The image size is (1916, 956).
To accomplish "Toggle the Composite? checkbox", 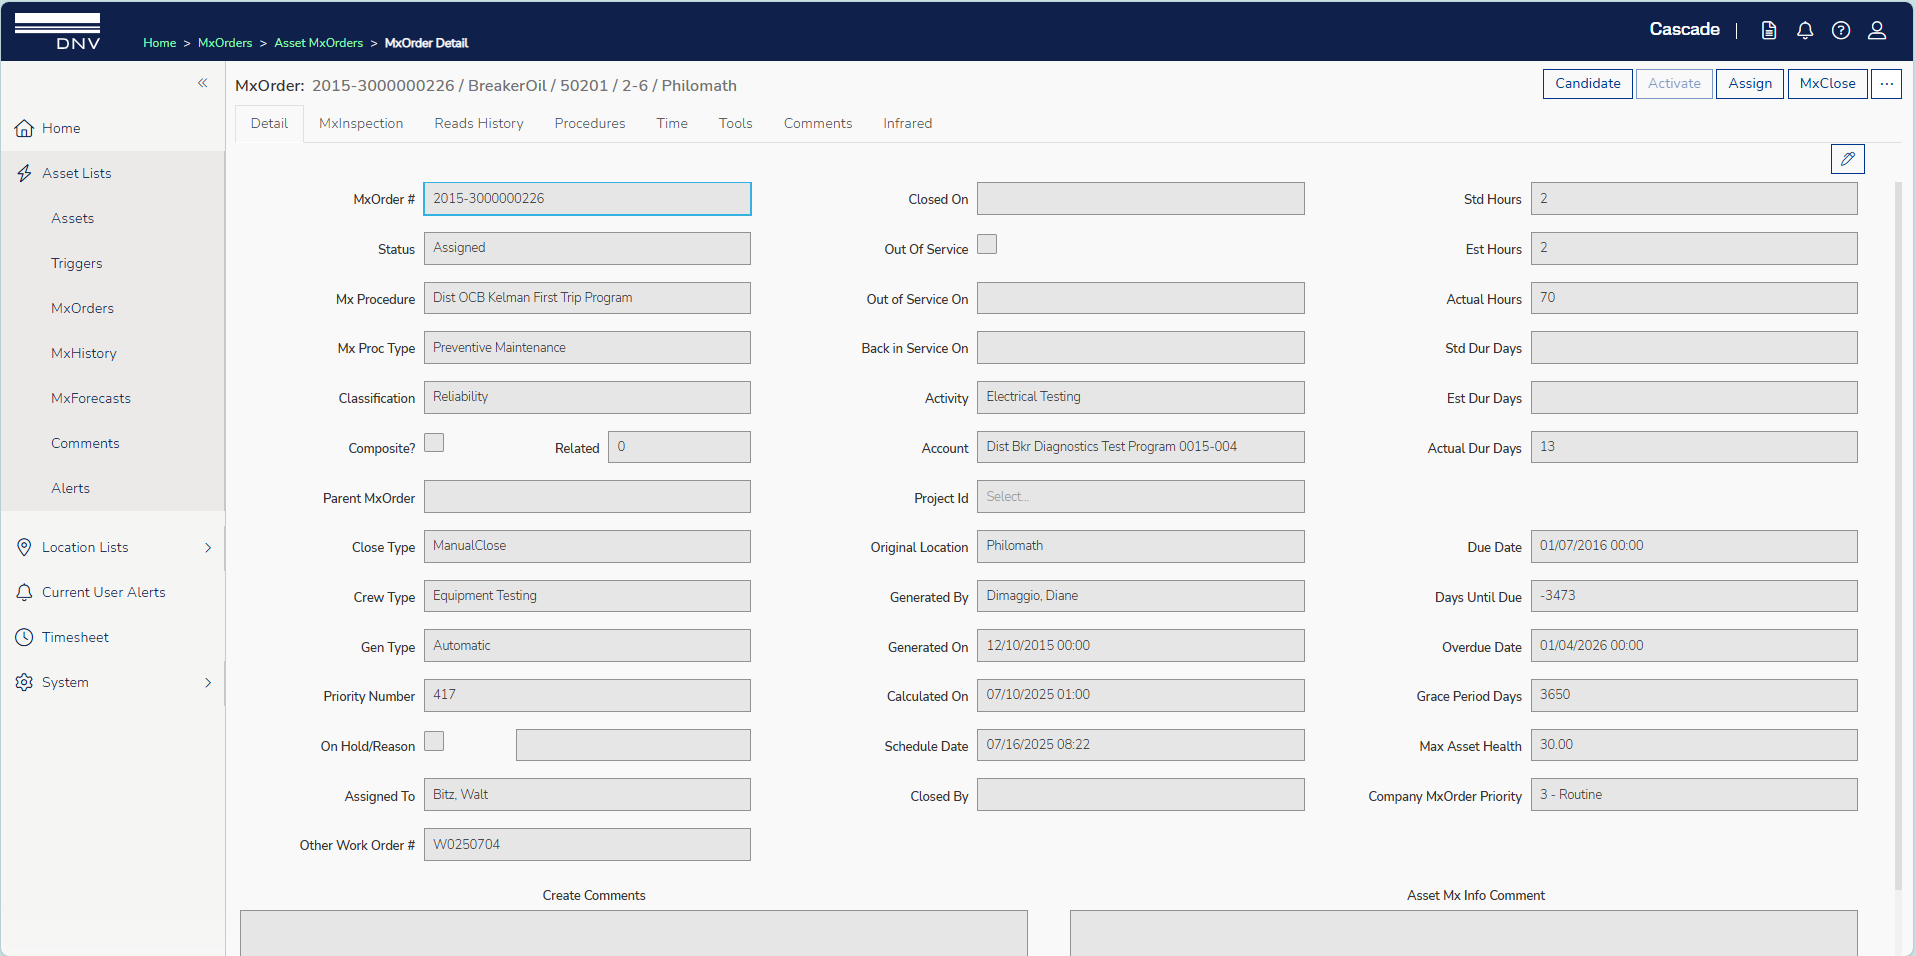I will point(433,442).
